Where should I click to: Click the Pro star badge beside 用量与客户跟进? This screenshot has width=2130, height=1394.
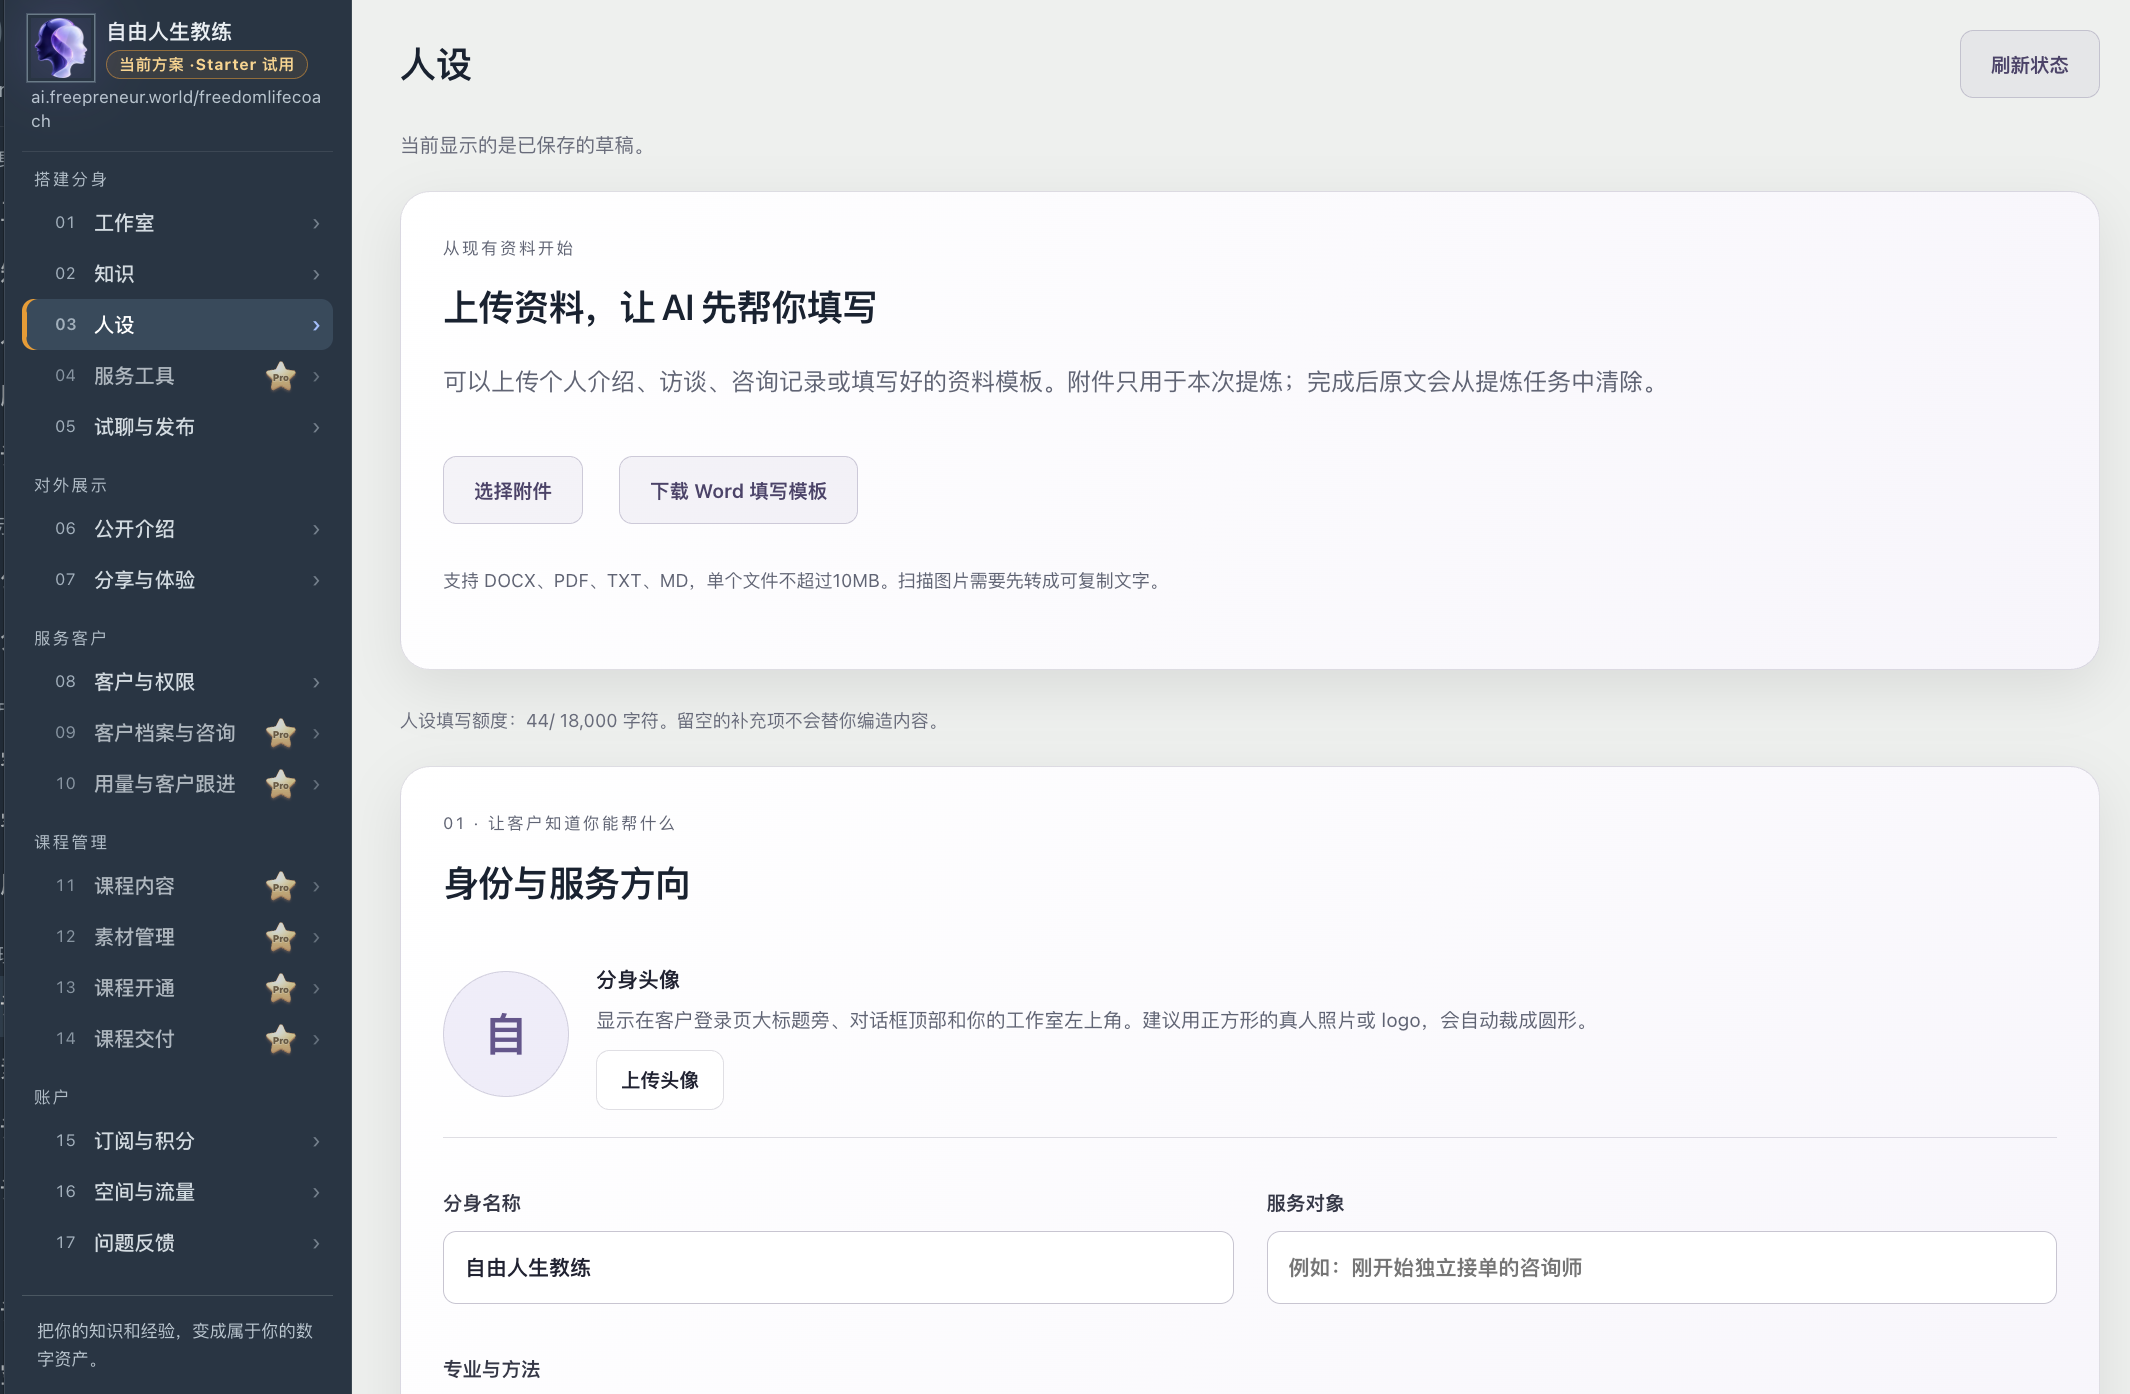point(281,784)
